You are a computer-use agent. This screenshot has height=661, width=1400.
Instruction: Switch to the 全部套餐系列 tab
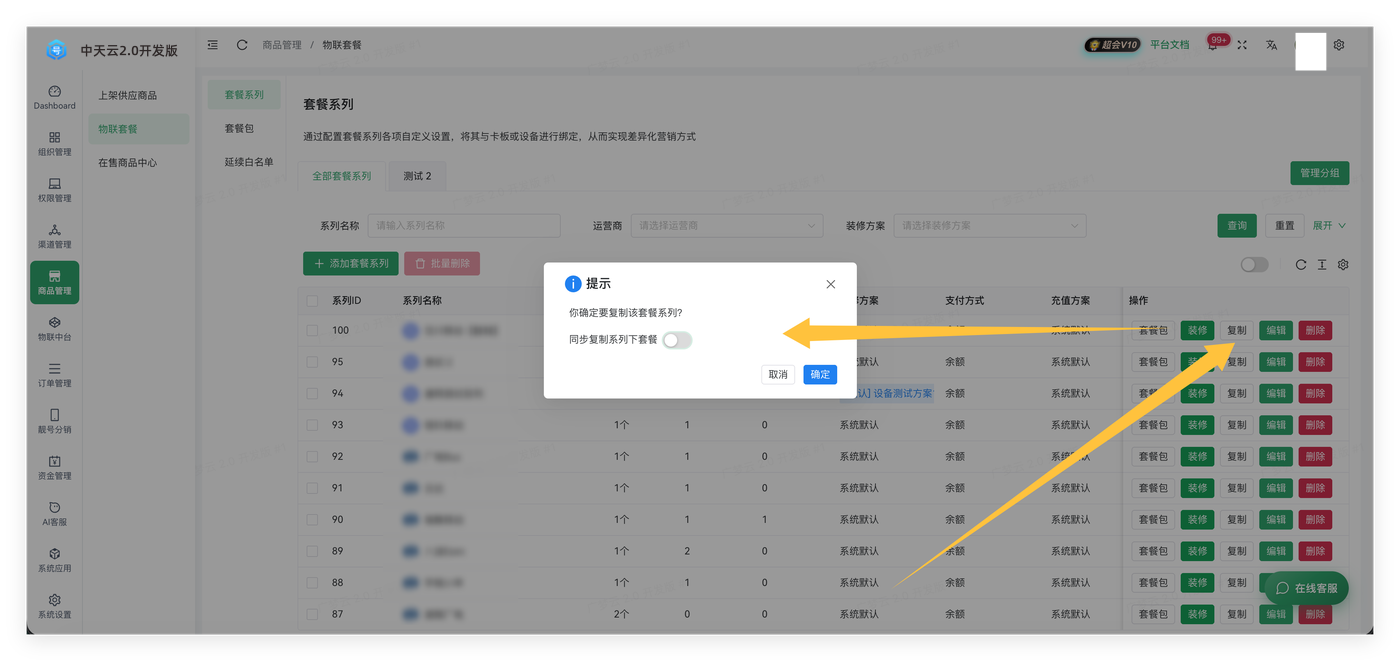point(341,176)
